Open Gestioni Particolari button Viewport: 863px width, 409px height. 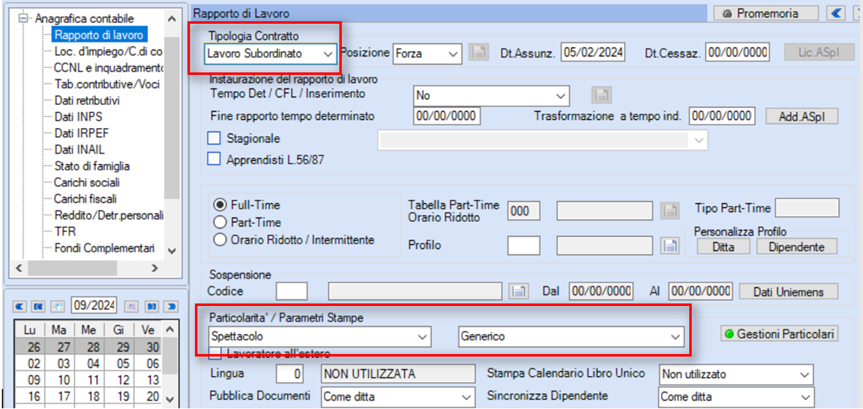click(779, 334)
